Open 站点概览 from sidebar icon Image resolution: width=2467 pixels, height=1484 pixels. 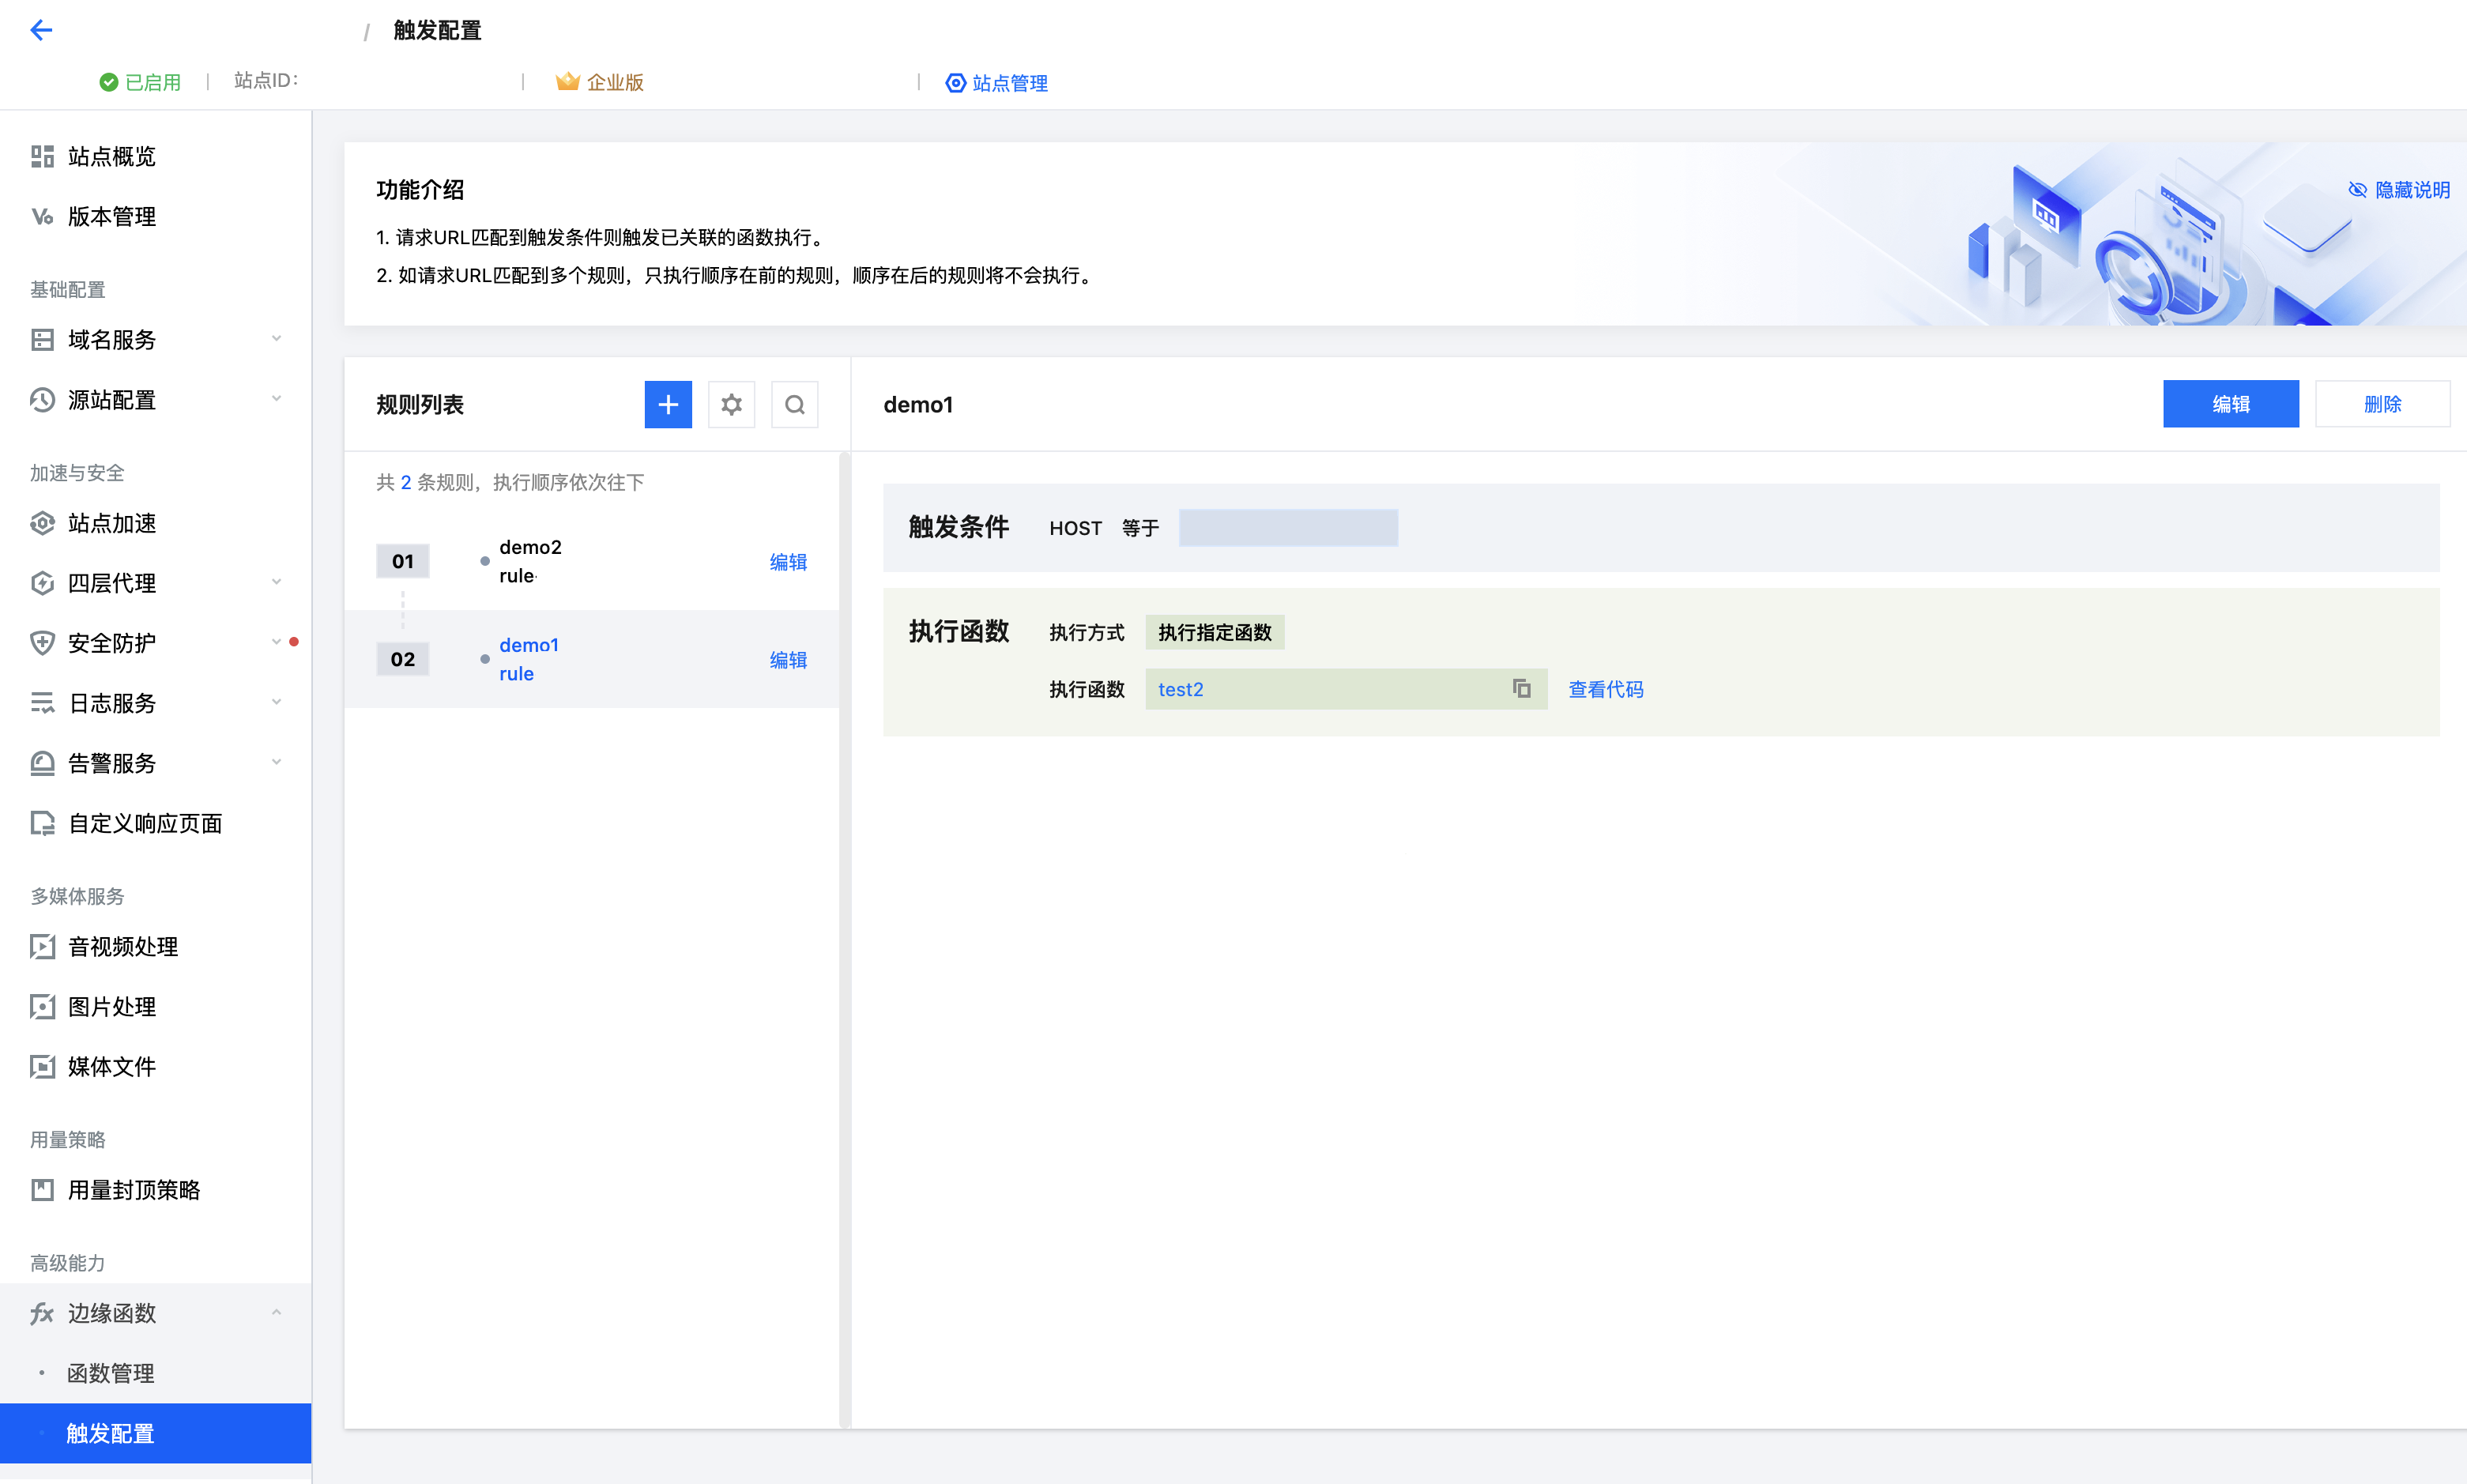click(42, 156)
